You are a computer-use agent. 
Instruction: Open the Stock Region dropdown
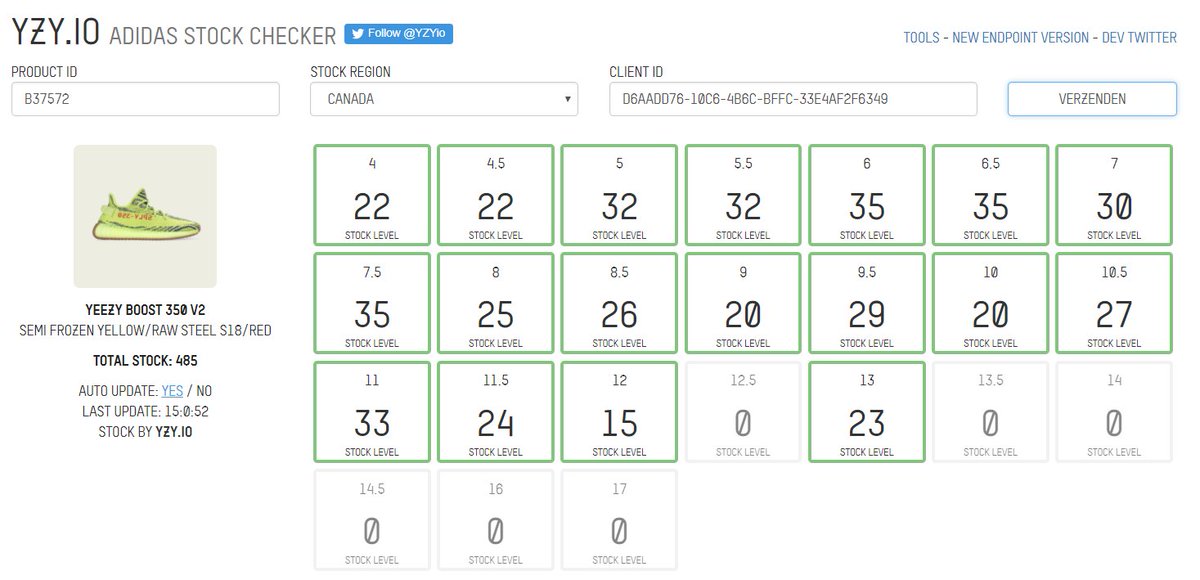[x=444, y=99]
